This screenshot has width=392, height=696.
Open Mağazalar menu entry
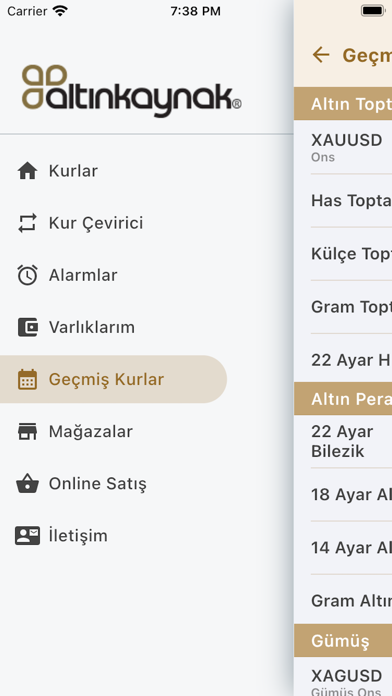113,431
